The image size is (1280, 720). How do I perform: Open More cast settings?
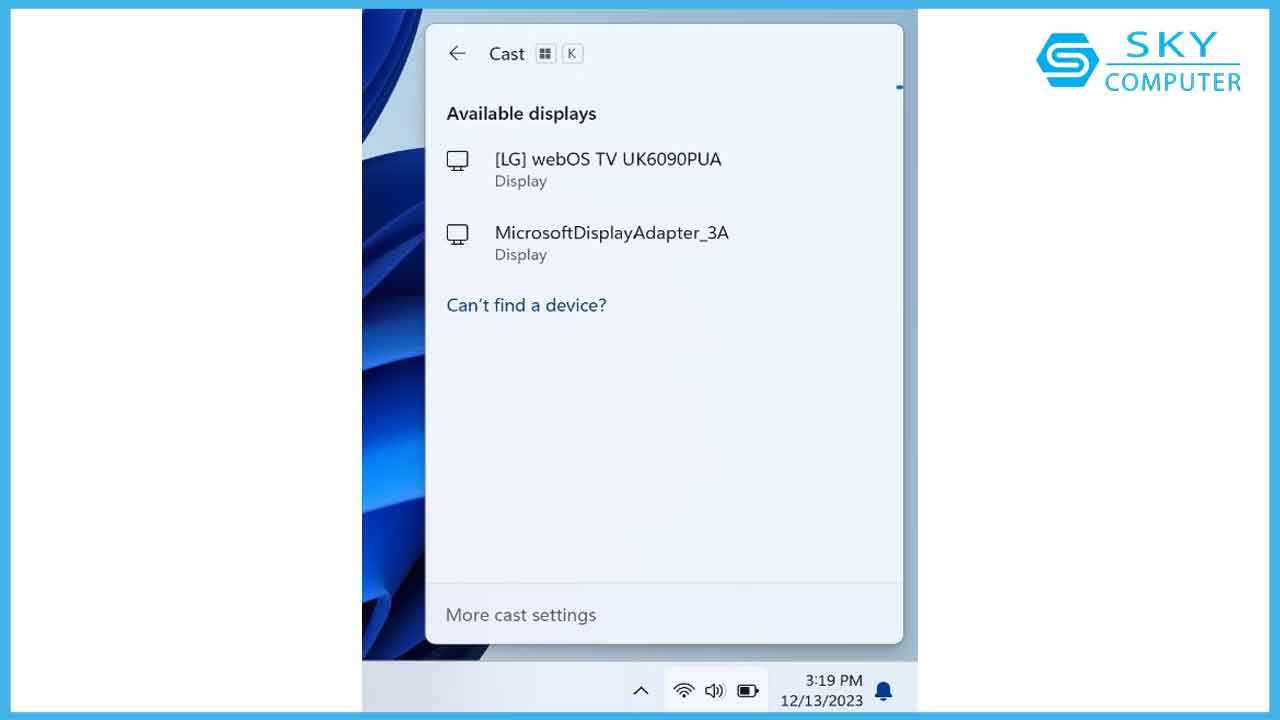tap(521, 615)
